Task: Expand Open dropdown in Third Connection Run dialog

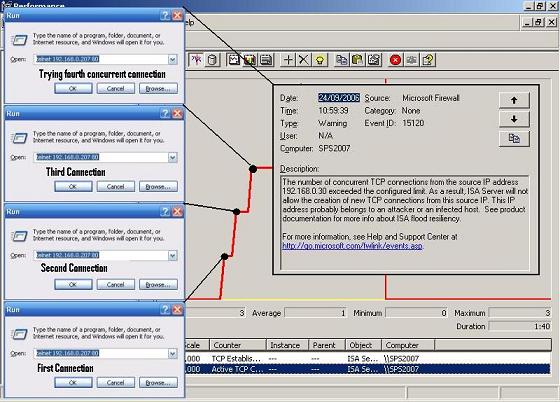Action: coord(172,157)
